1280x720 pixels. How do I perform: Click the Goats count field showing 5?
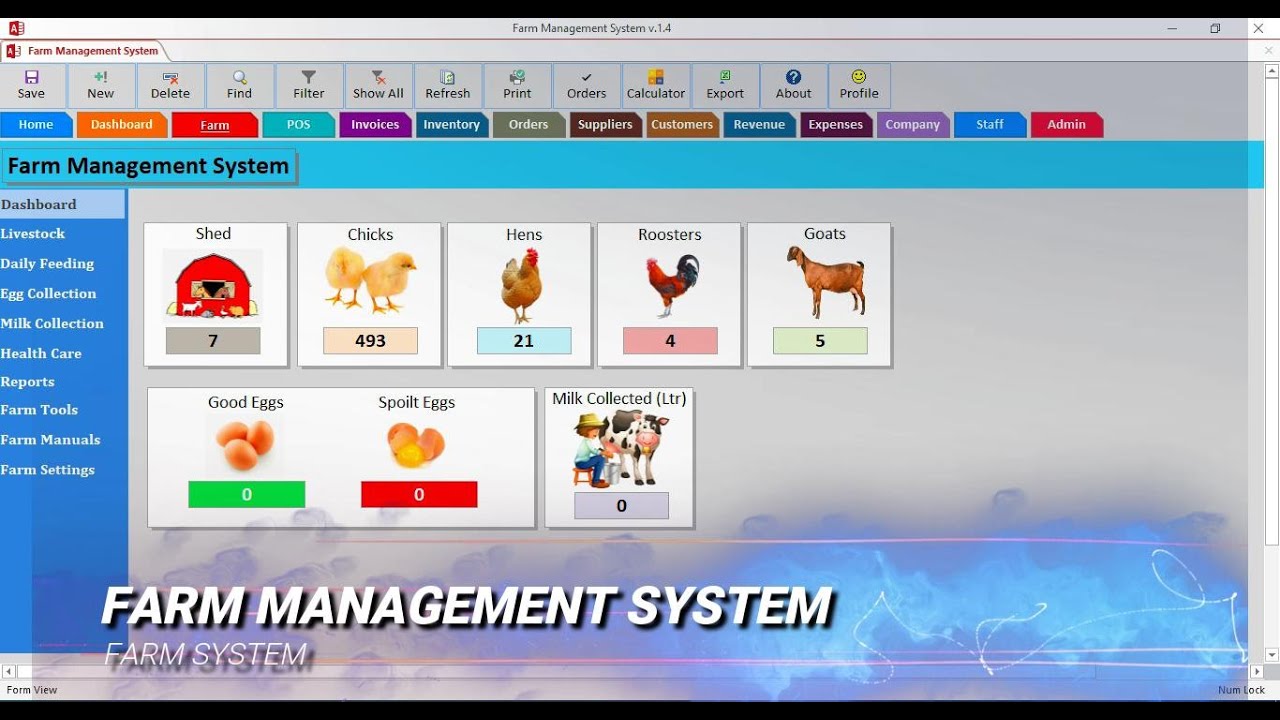pos(820,341)
